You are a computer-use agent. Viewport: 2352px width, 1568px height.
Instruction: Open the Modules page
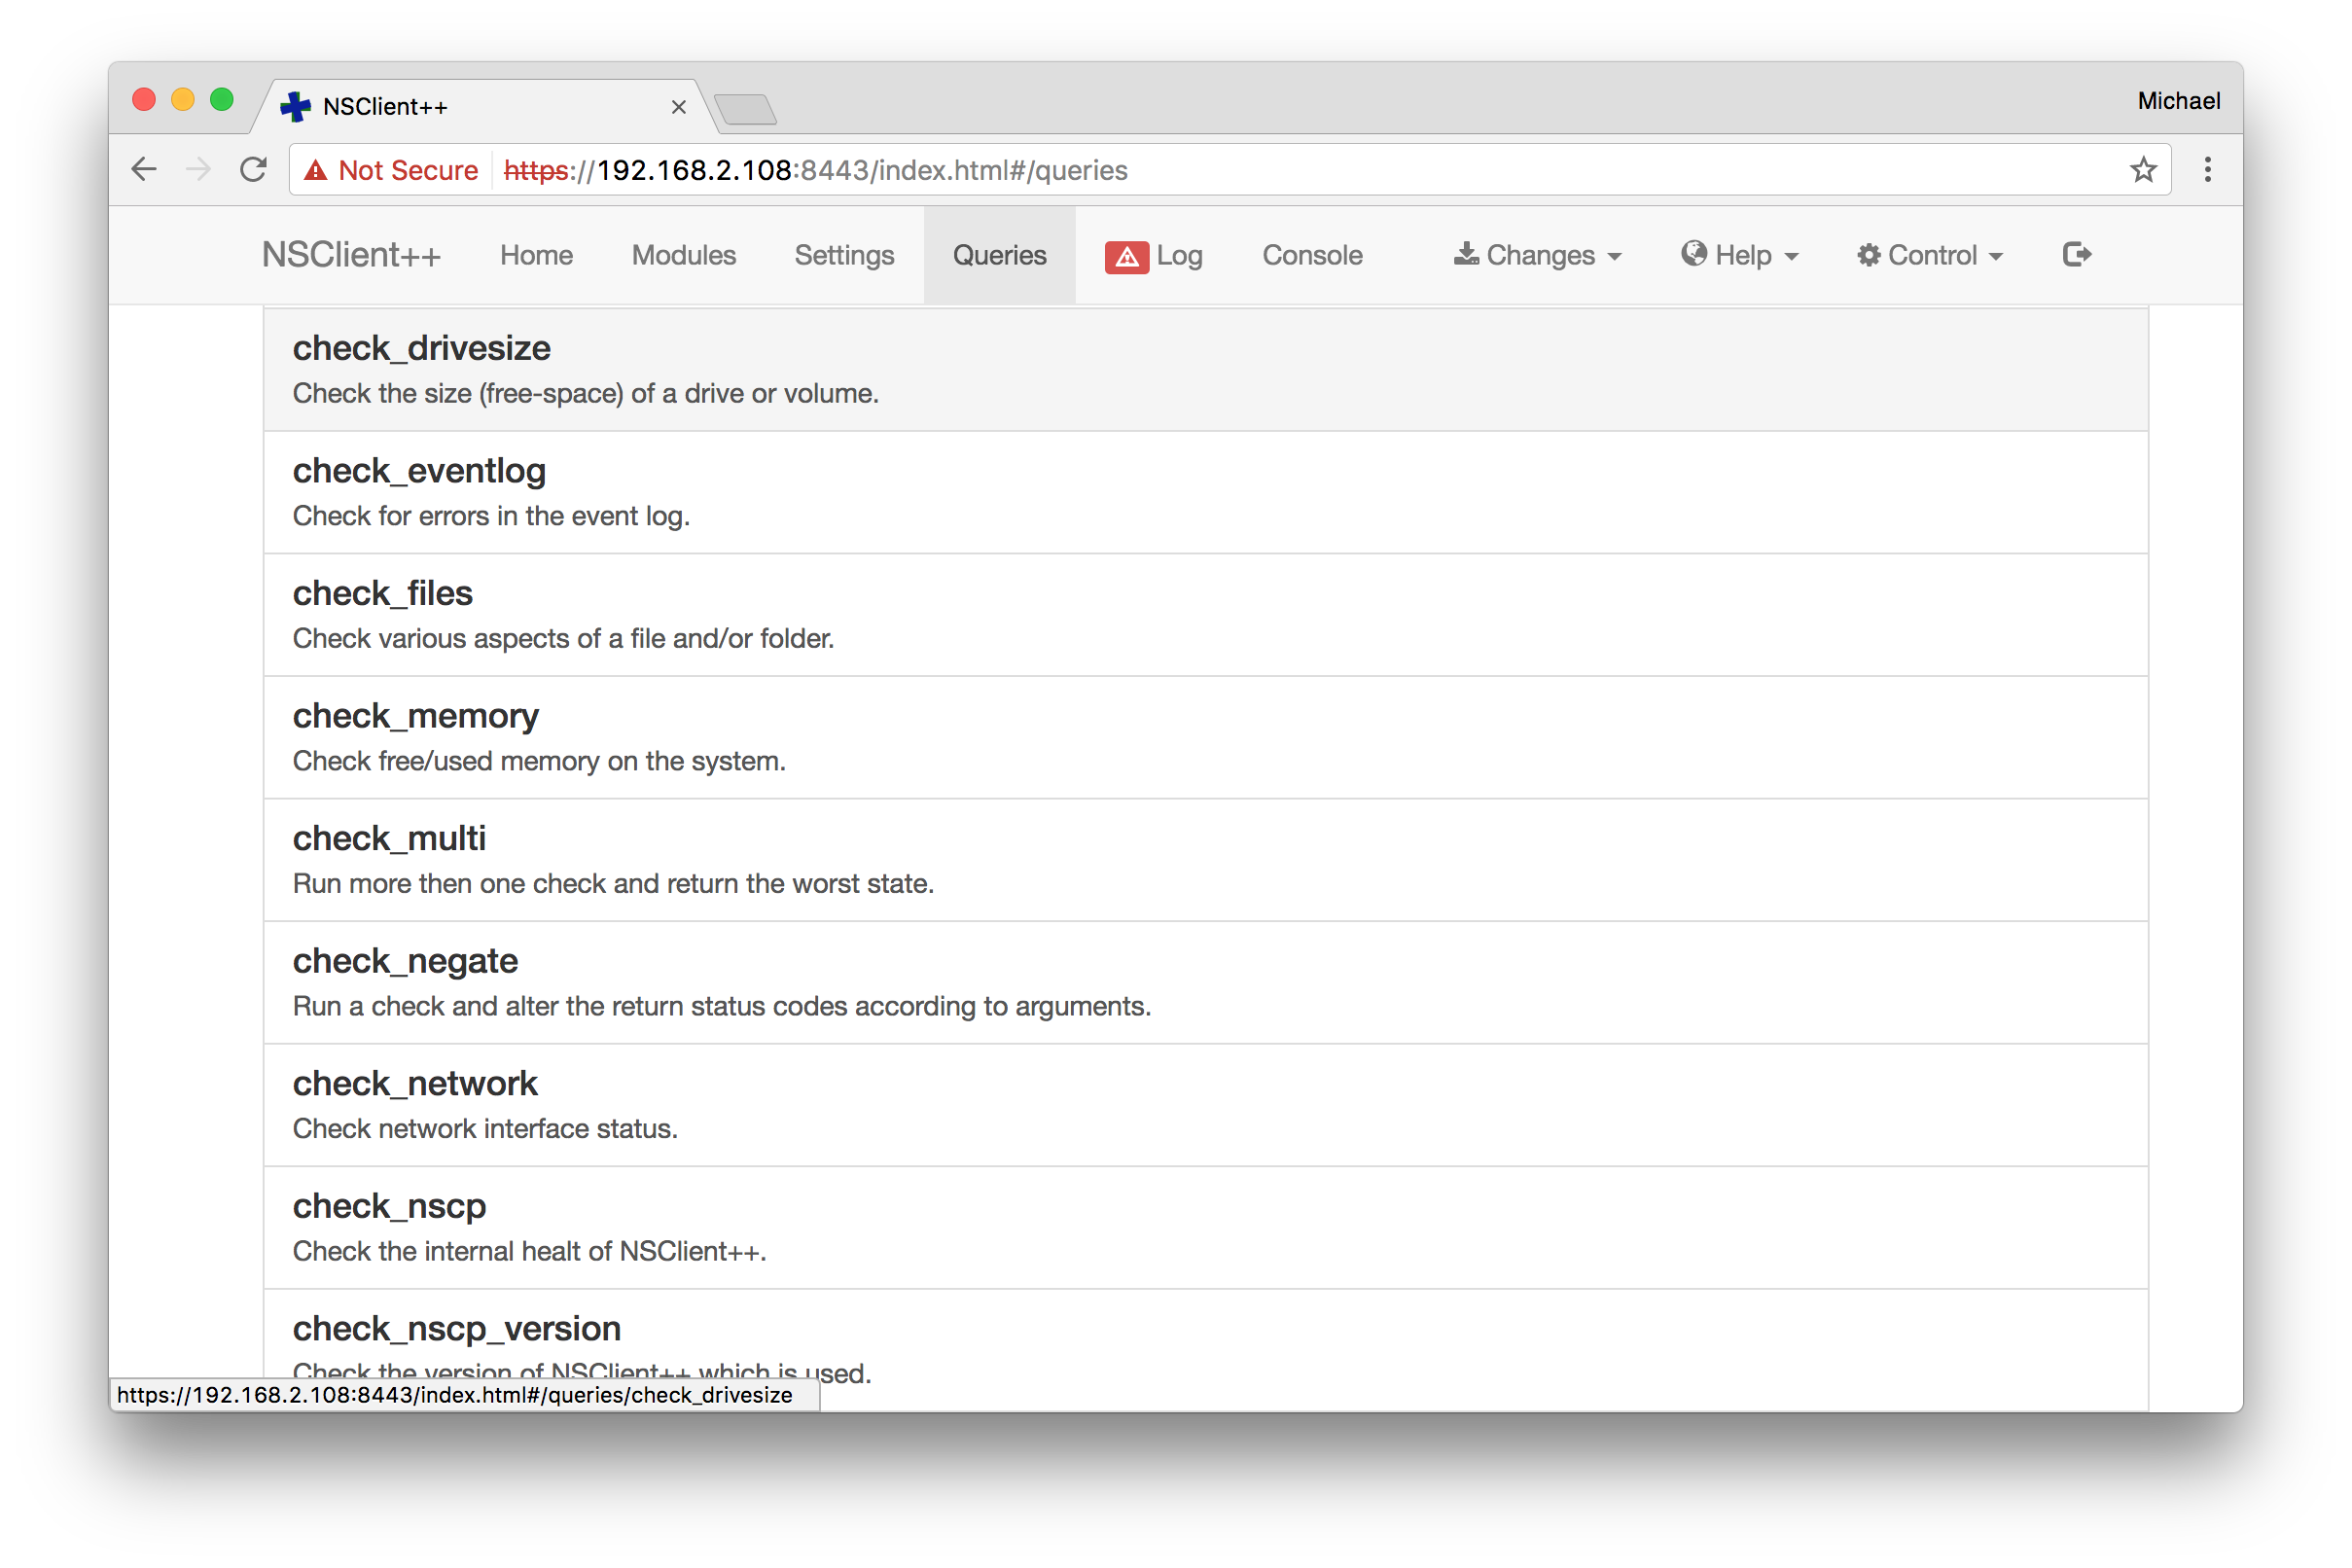[684, 256]
